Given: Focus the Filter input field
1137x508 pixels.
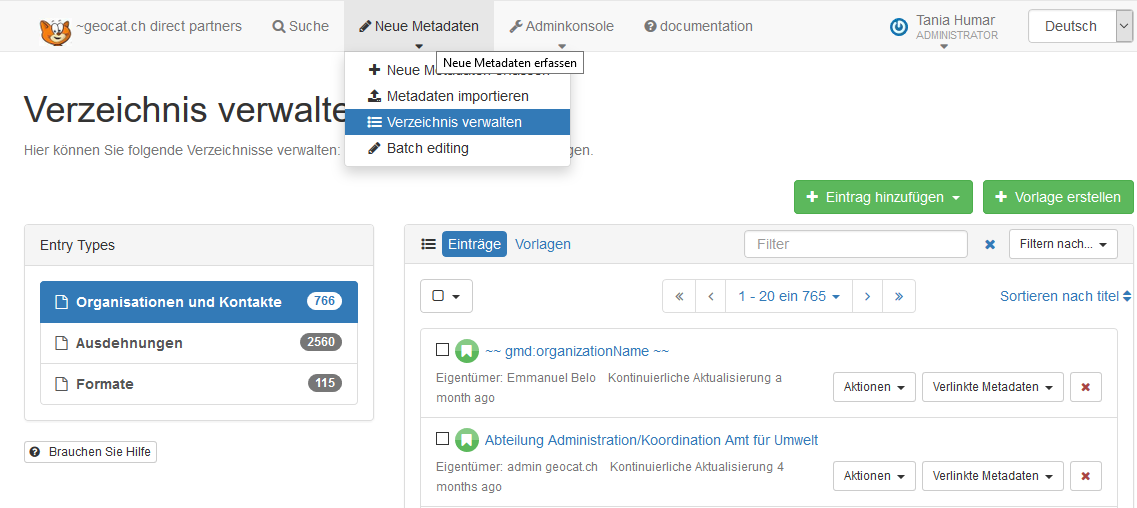Looking at the screenshot, I should [856, 244].
